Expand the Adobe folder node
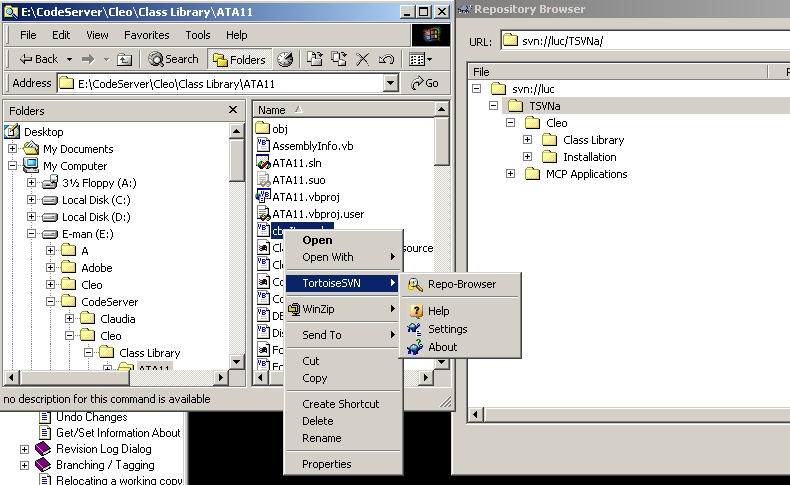The image size is (790, 485). click(50, 267)
